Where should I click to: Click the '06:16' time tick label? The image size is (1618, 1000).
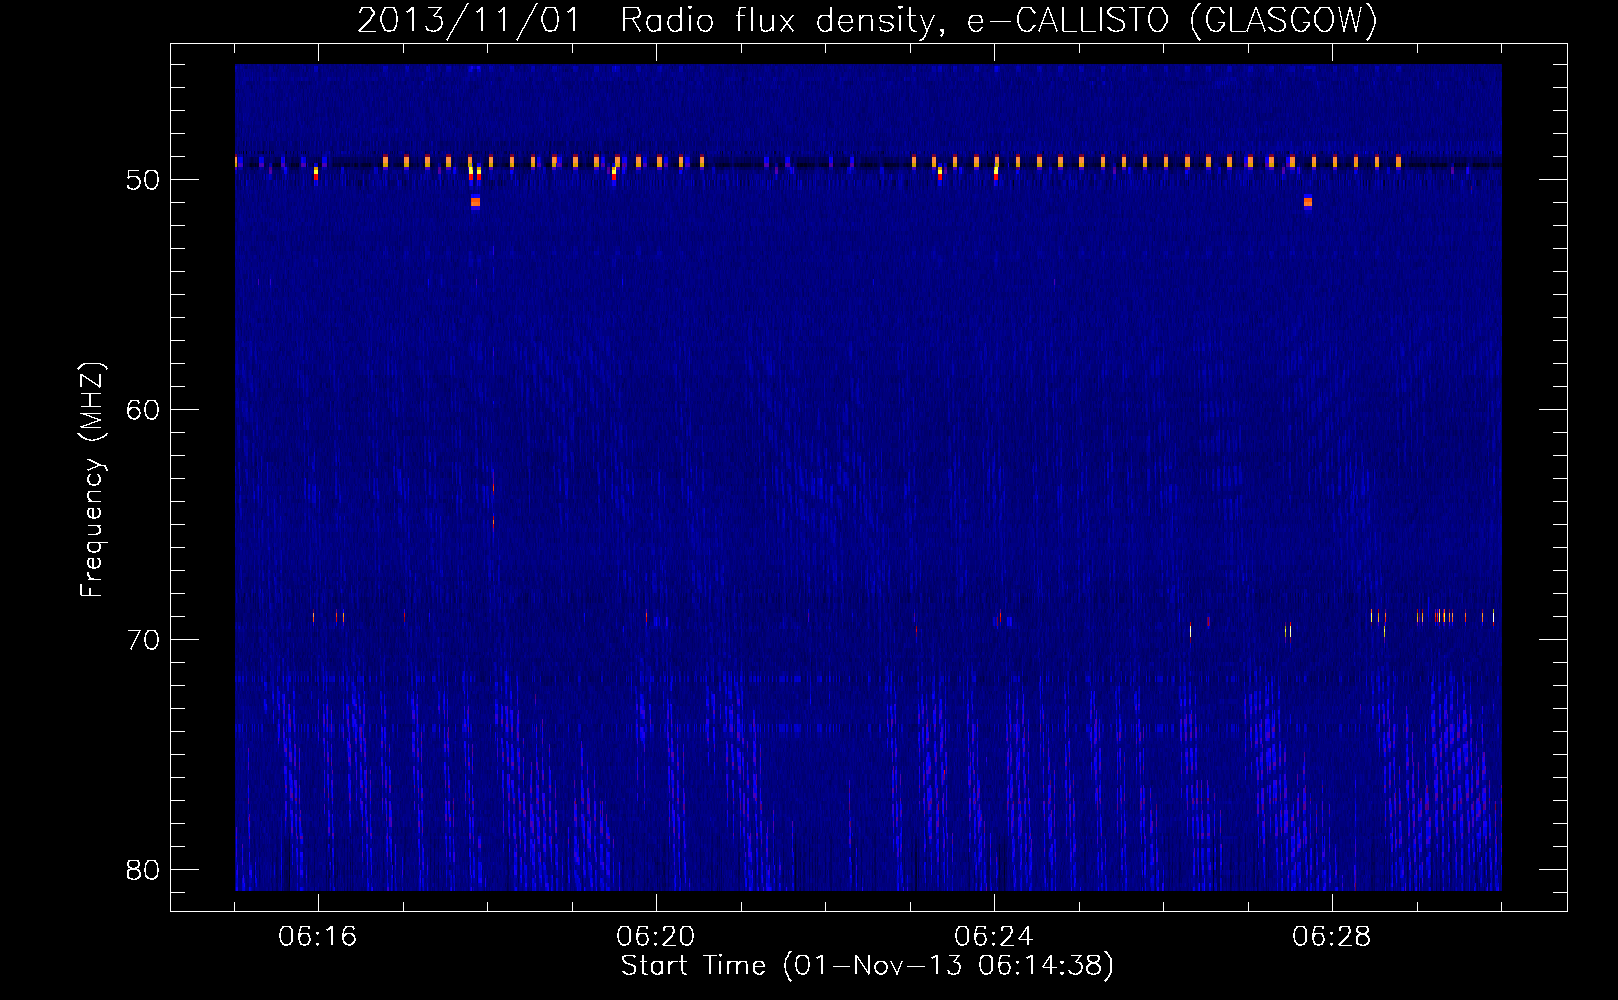[x=317, y=937]
